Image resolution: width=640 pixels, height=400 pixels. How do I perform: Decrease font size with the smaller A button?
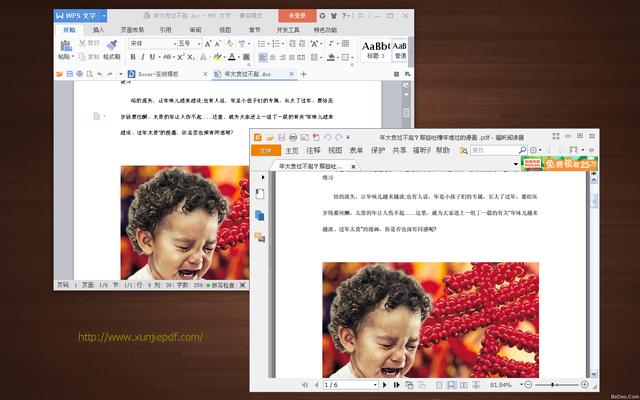[x=218, y=44]
